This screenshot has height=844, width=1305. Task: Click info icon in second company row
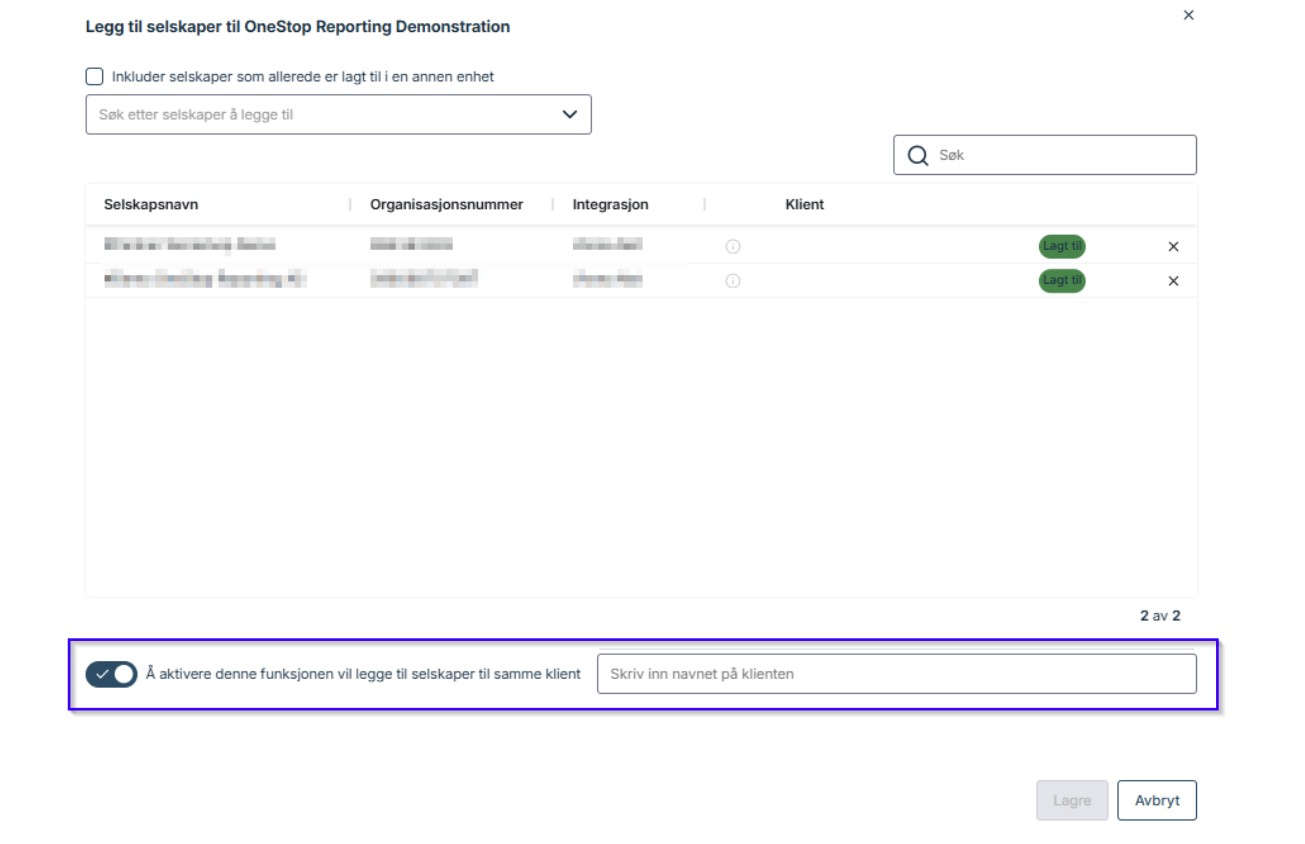coord(733,281)
